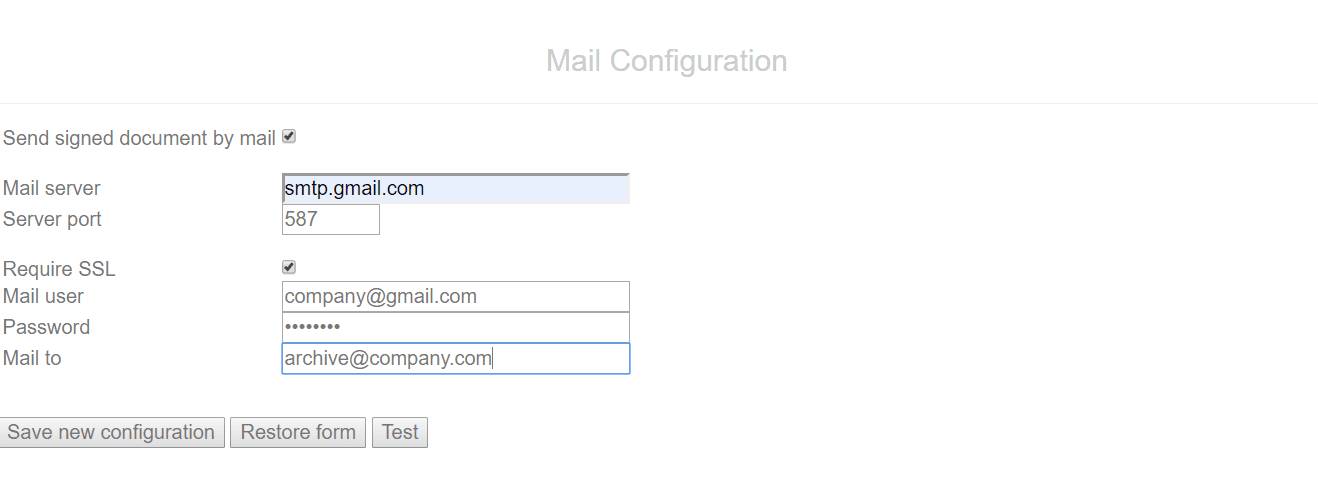Click the 'Mail server' label text

pyautogui.click(x=52, y=189)
